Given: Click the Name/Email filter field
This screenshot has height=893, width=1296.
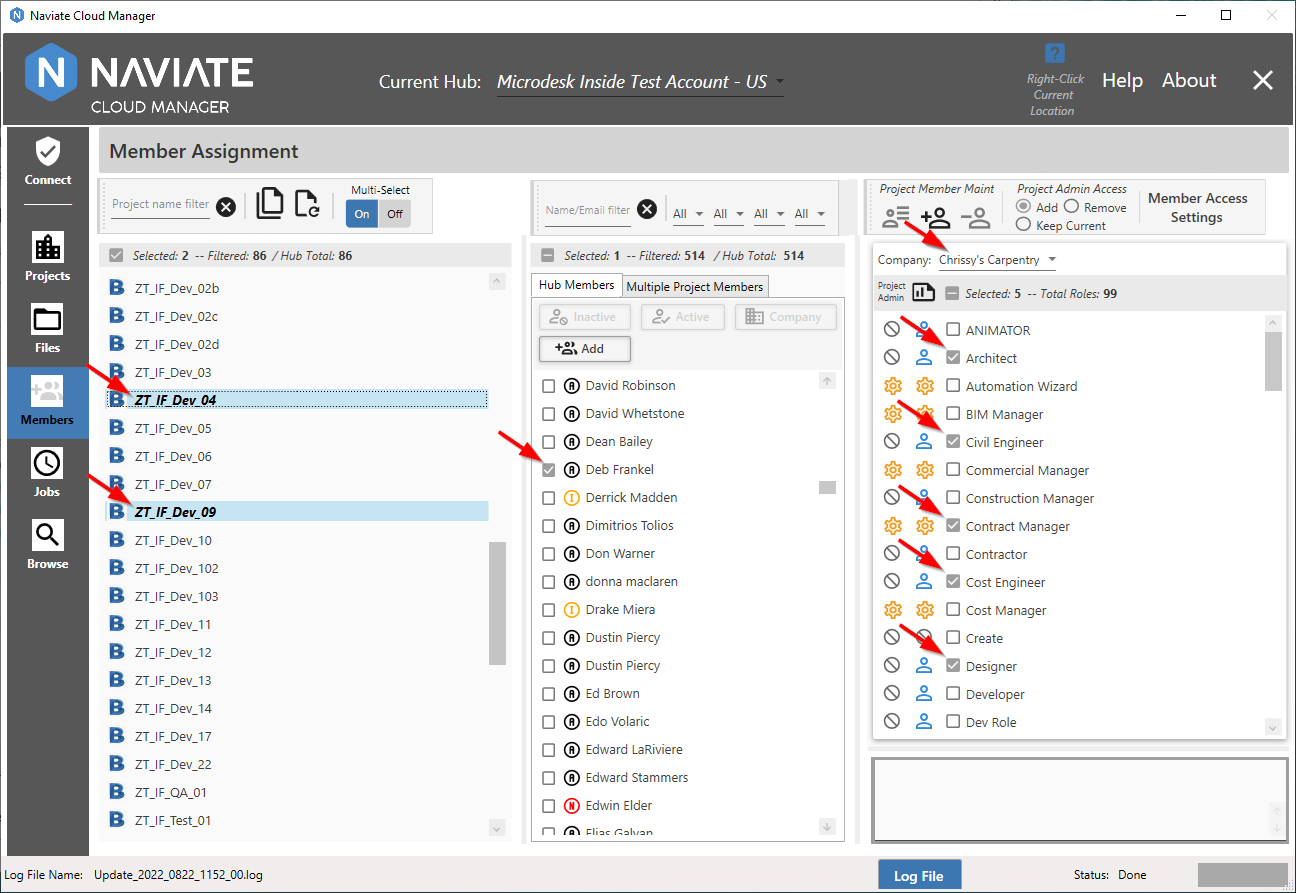Looking at the screenshot, I should [588, 211].
